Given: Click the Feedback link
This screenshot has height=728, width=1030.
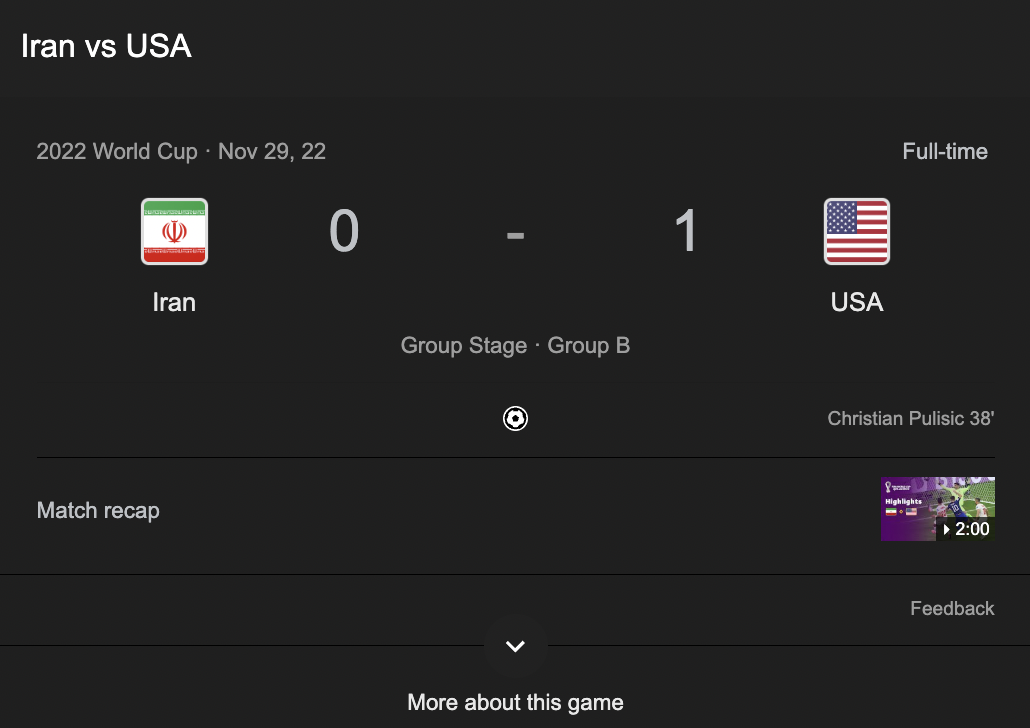Looking at the screenshot, I should (952, 608).
